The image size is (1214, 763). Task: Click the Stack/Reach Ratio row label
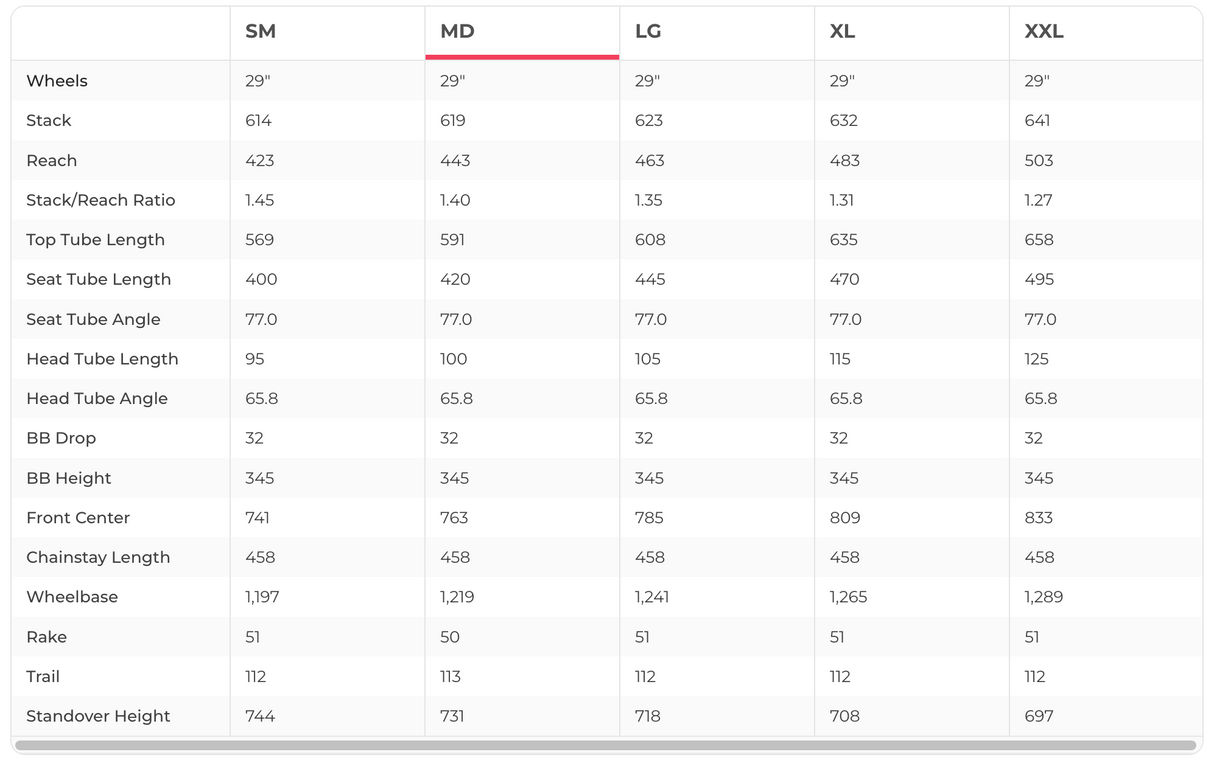pyautogui.click(x=101, y=200)
